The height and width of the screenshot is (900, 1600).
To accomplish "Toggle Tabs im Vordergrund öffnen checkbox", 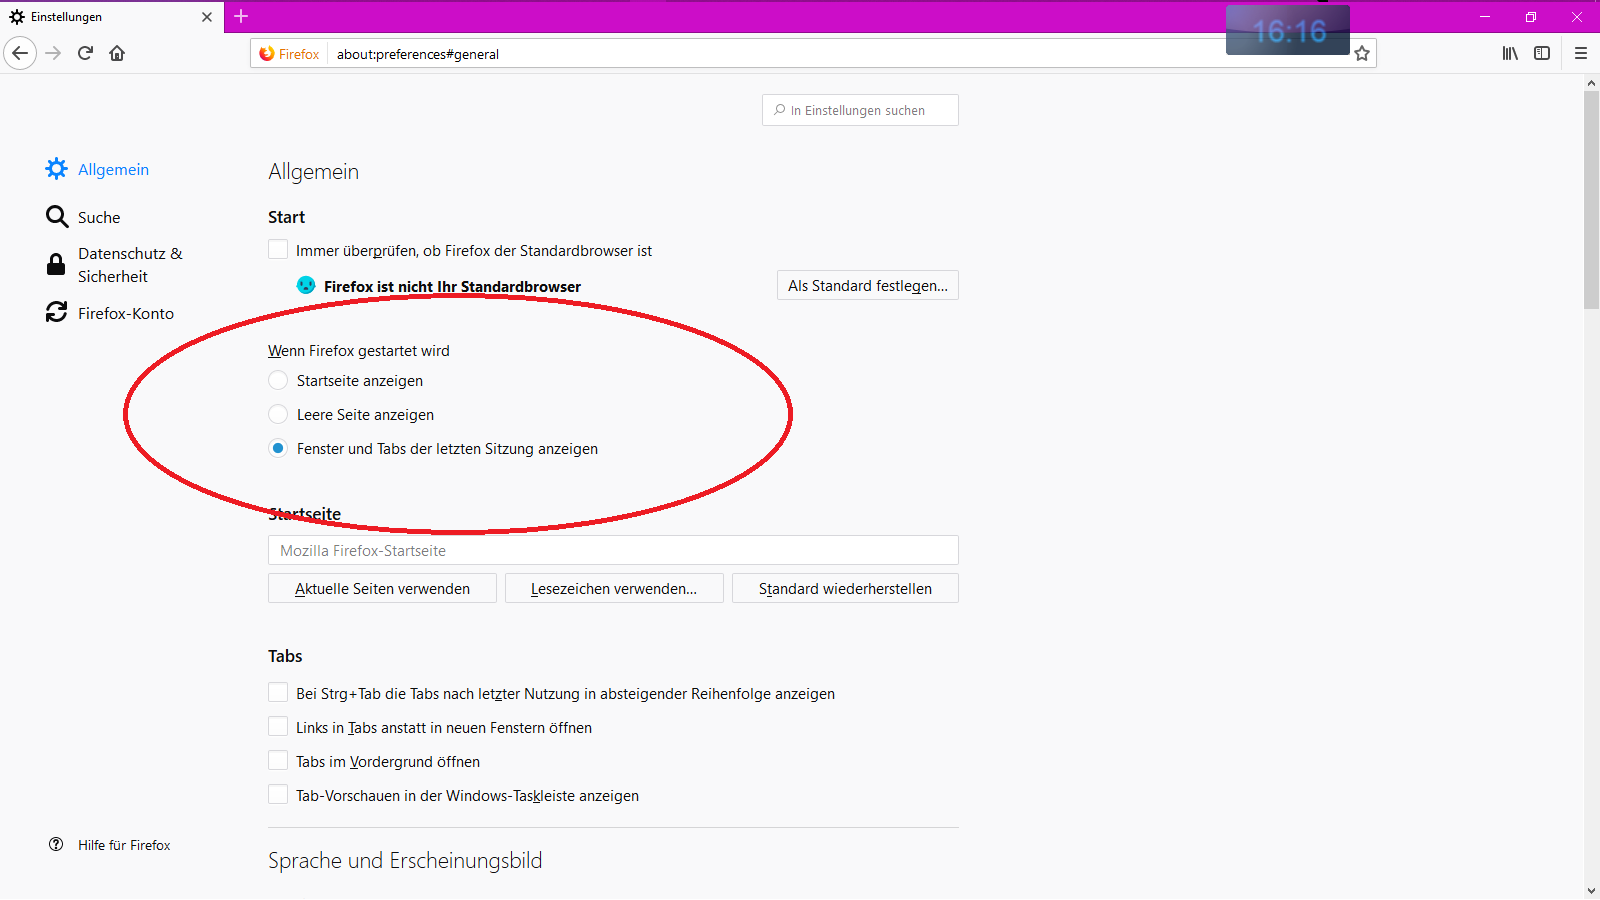I will [x=278, y=760].
